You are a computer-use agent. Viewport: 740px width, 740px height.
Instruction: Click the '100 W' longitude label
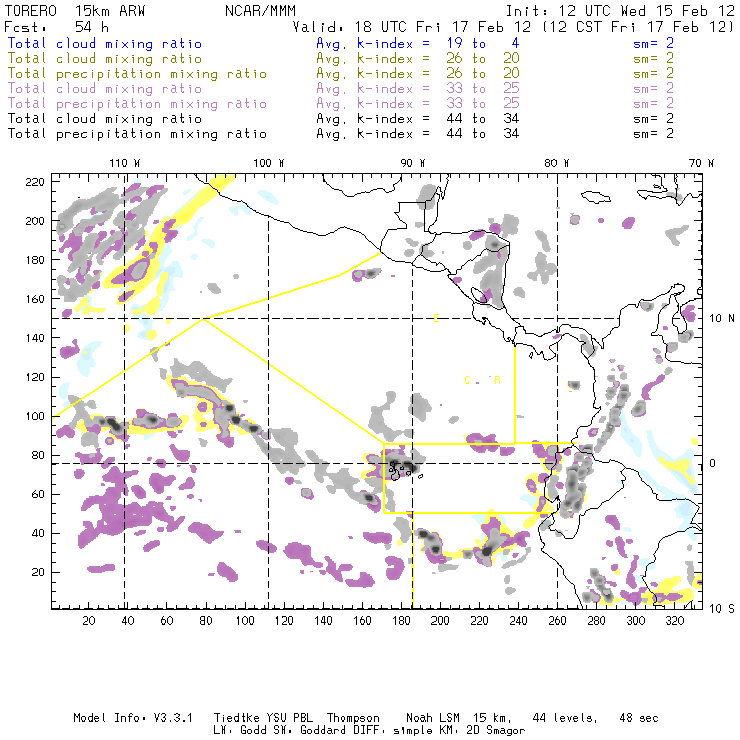point(269,163)
